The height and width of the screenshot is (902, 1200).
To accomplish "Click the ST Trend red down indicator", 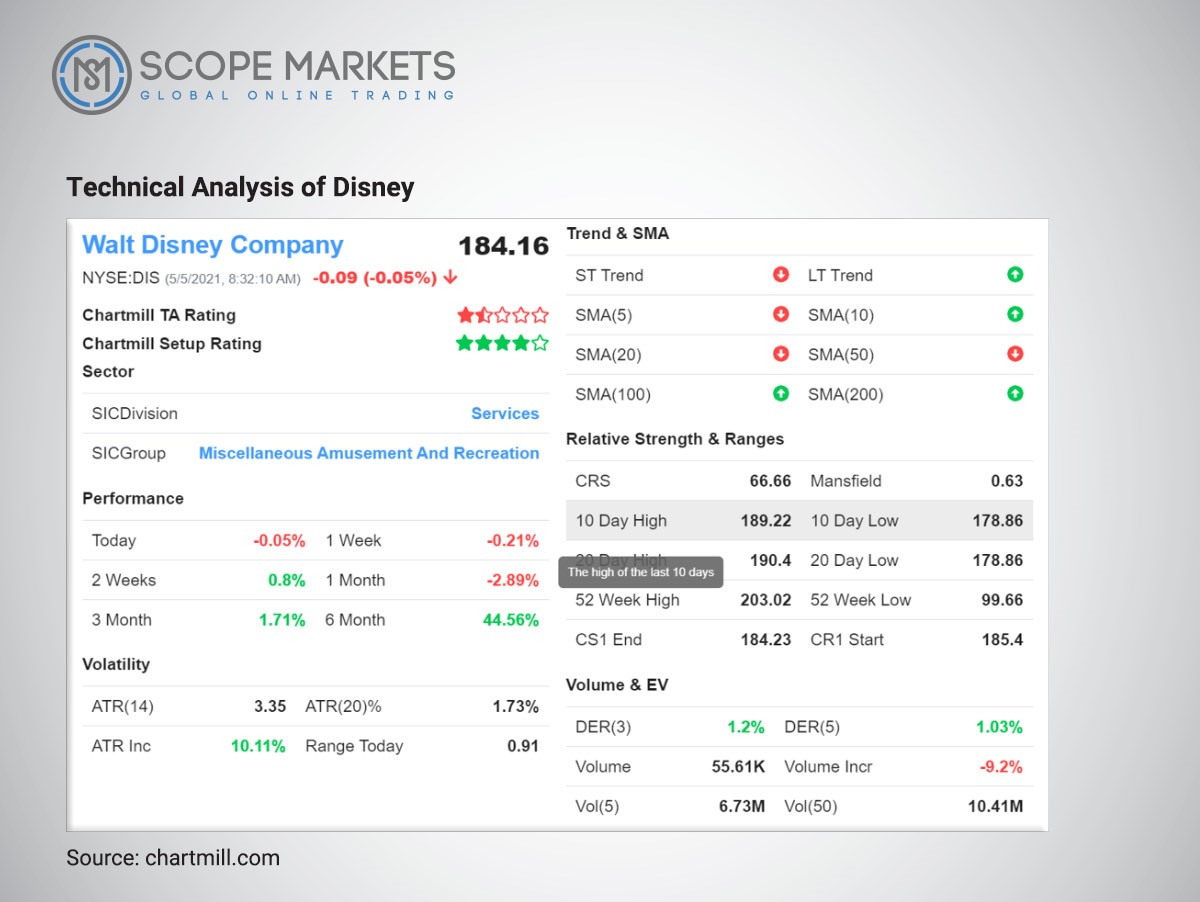I will (779, 275).
